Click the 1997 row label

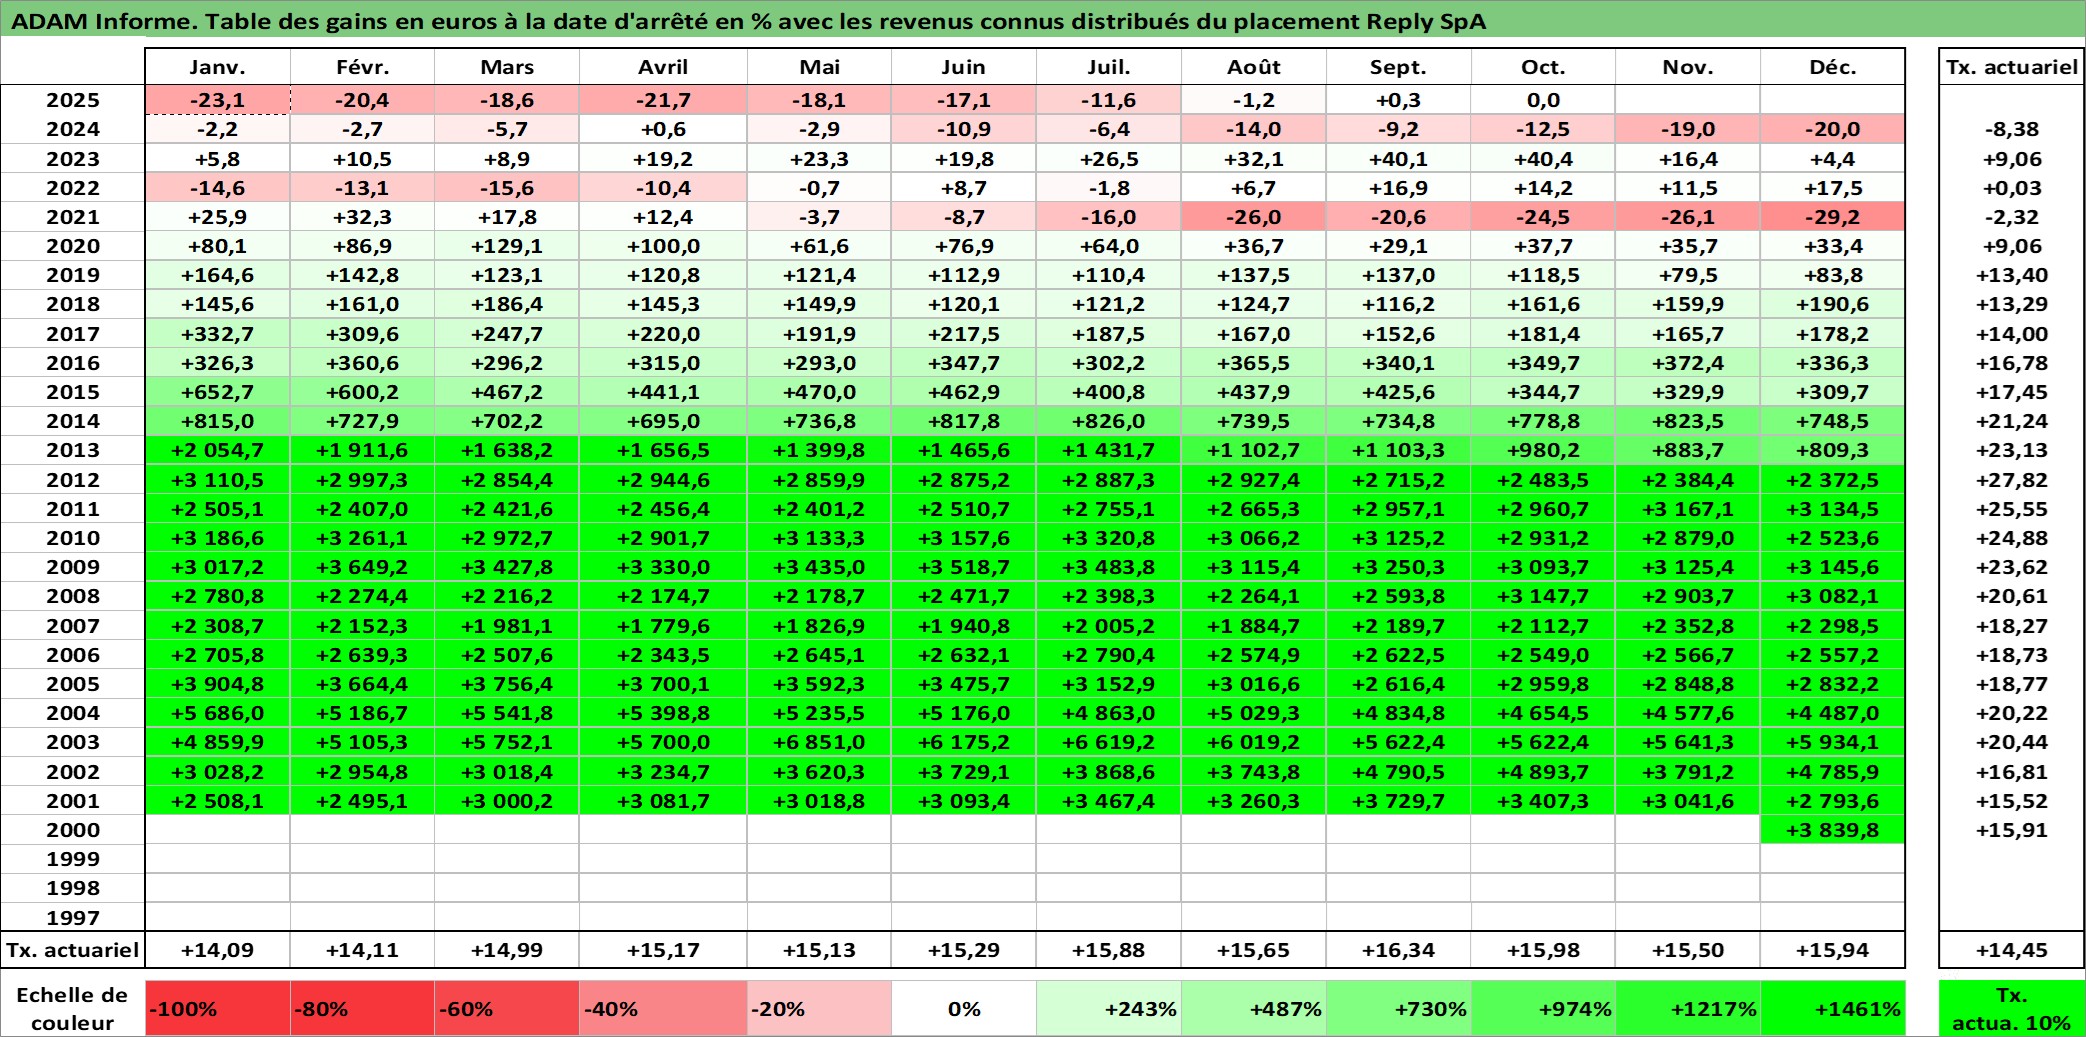(73, 918)
